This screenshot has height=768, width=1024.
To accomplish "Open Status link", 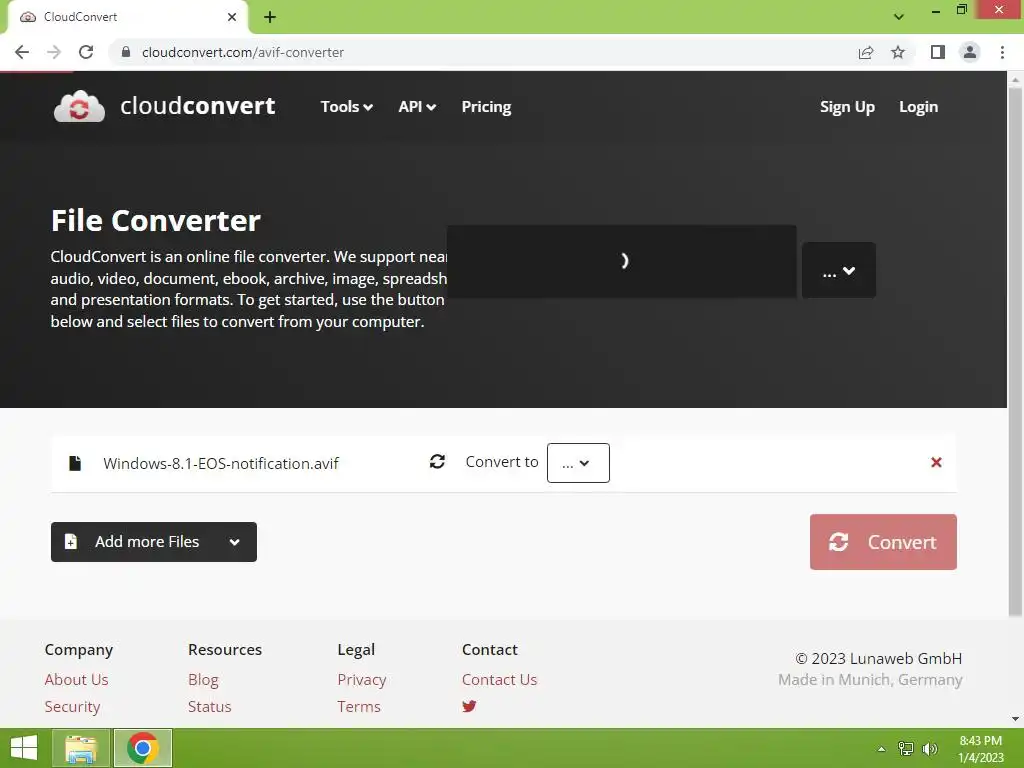I will 210,707.
